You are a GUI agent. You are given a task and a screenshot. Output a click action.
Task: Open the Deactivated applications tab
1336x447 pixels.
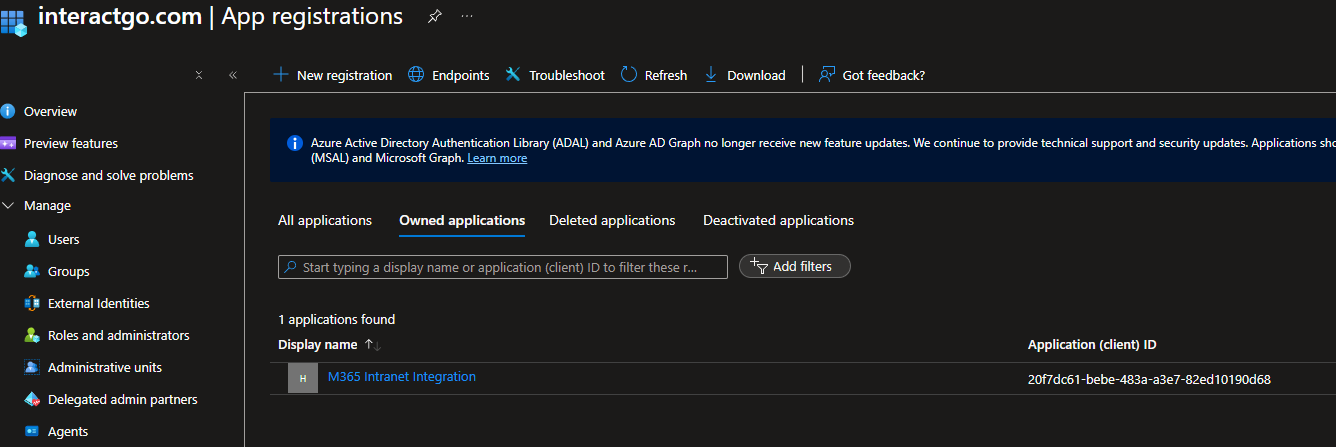point(778,220)
